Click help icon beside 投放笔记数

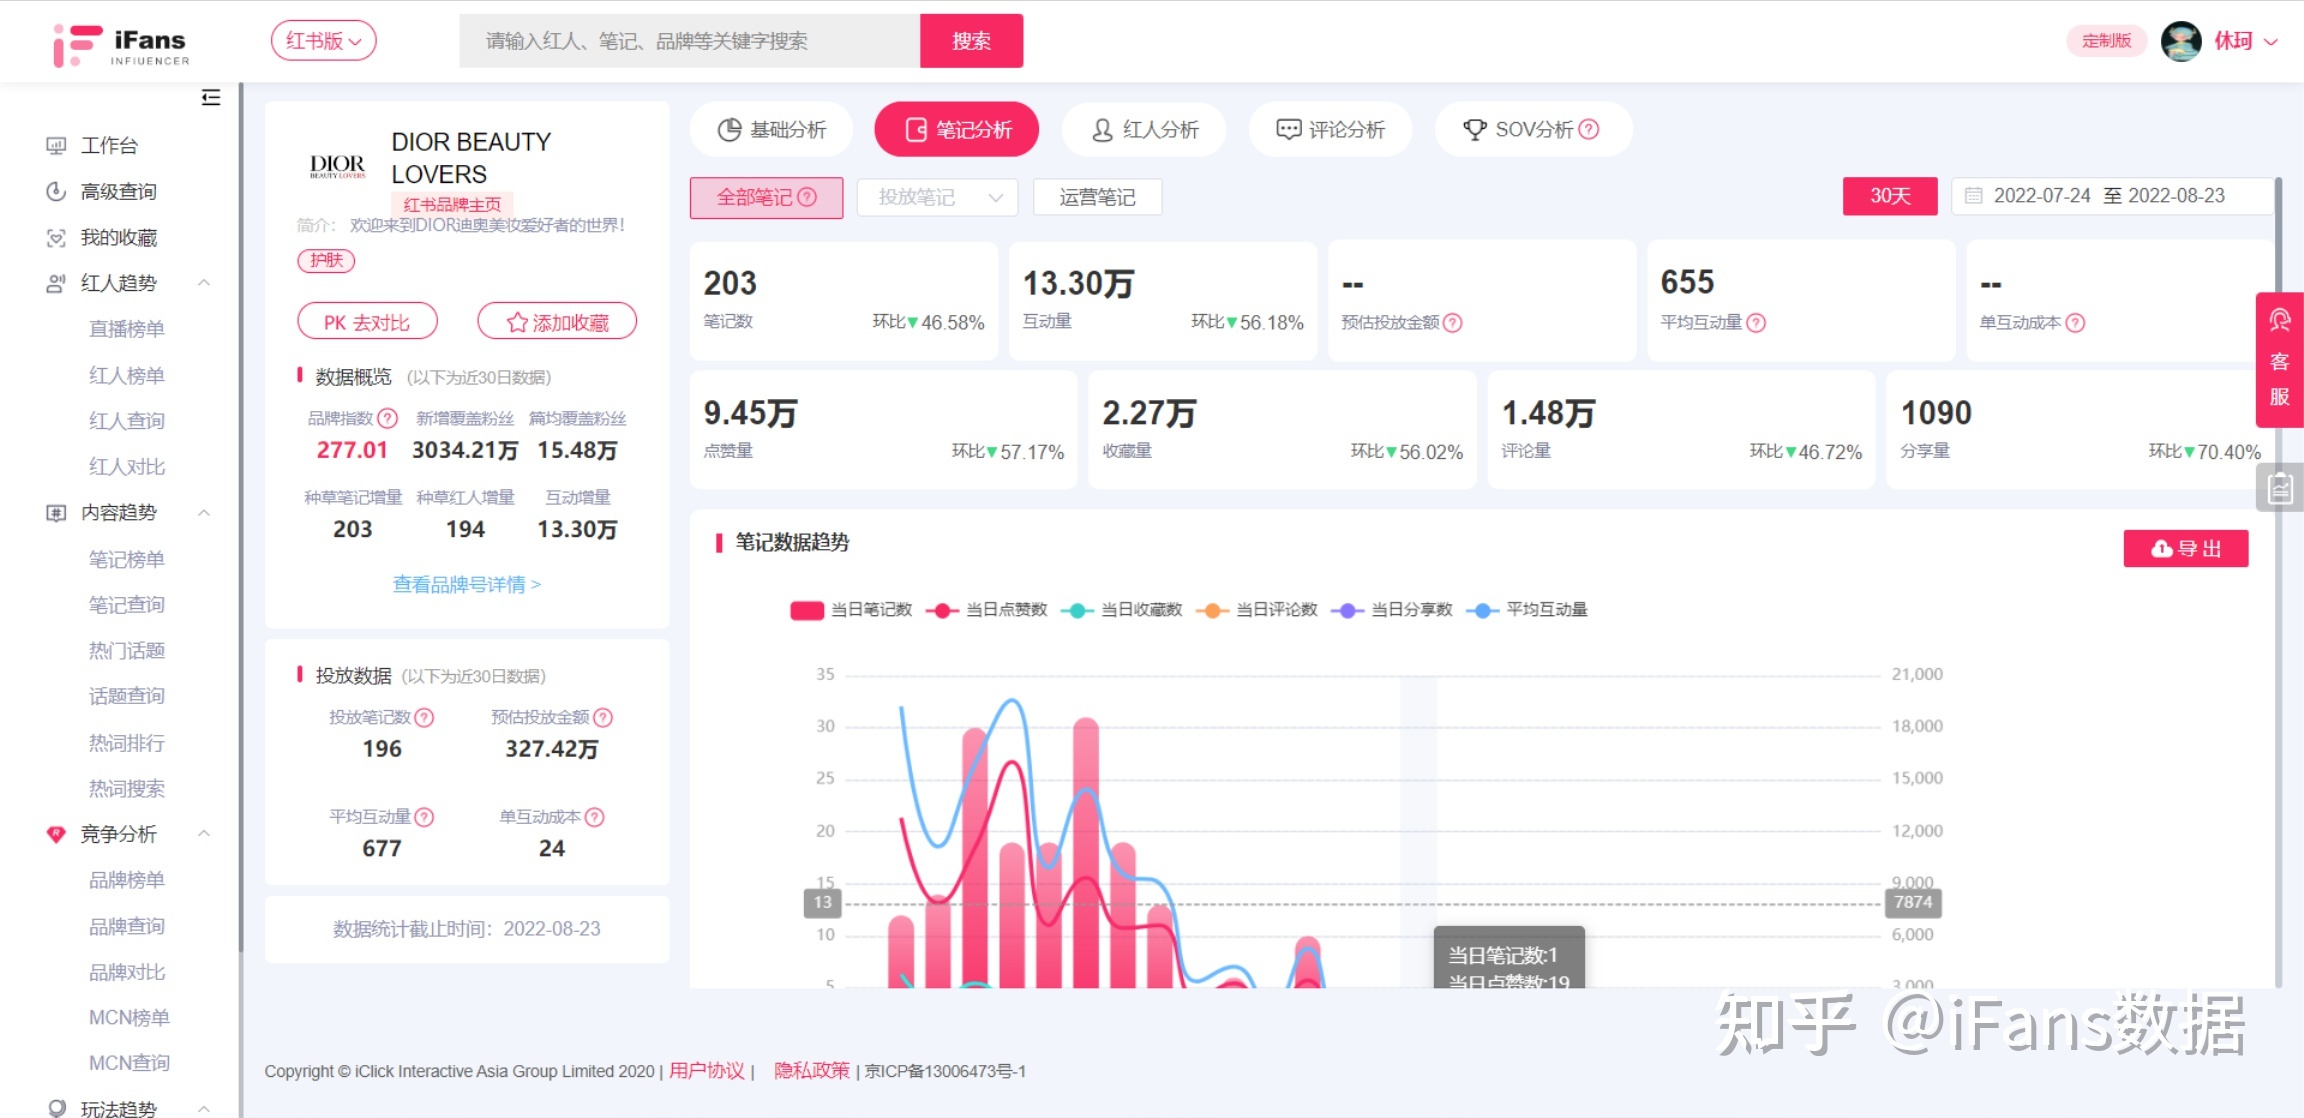coord(424,718)
